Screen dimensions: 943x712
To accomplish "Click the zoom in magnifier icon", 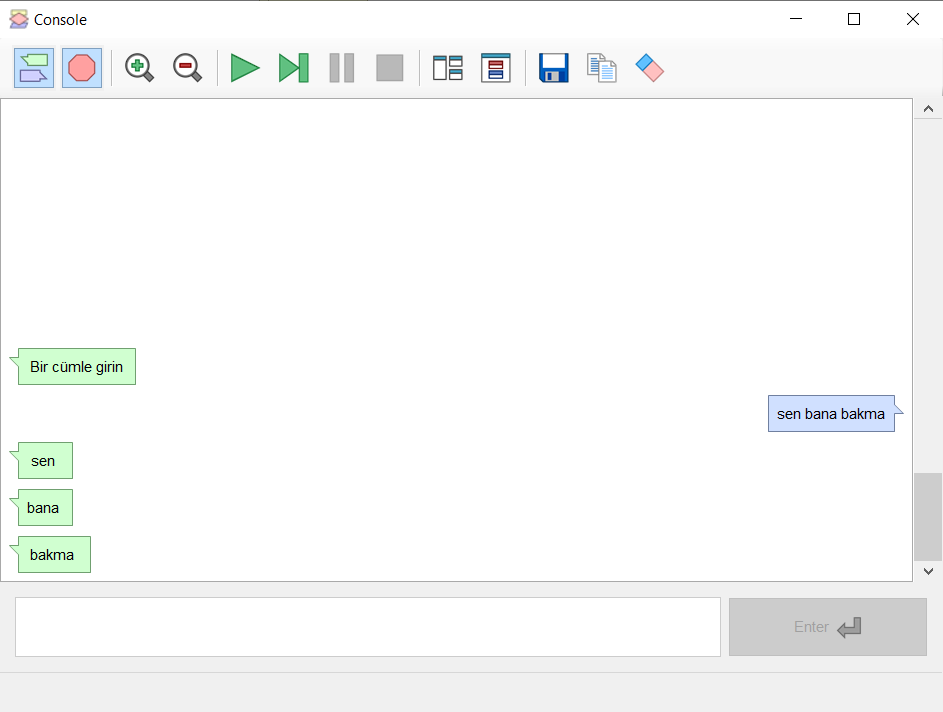I will click(139, 68).
